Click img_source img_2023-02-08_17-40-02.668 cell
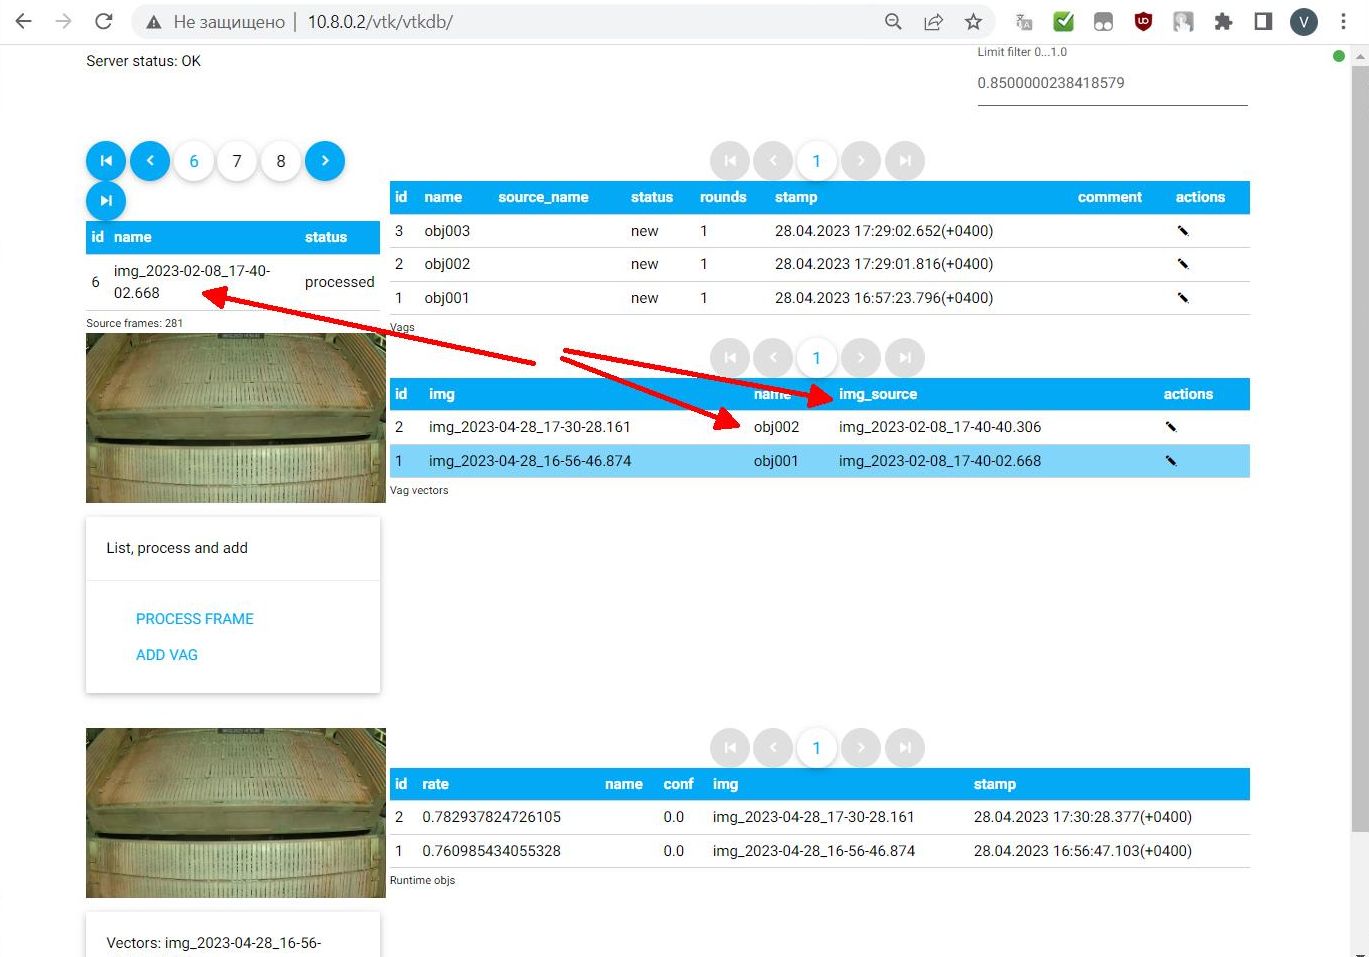Image resolution: width=1369 pixels, height=957 pixels. click(x=940, y=461)
